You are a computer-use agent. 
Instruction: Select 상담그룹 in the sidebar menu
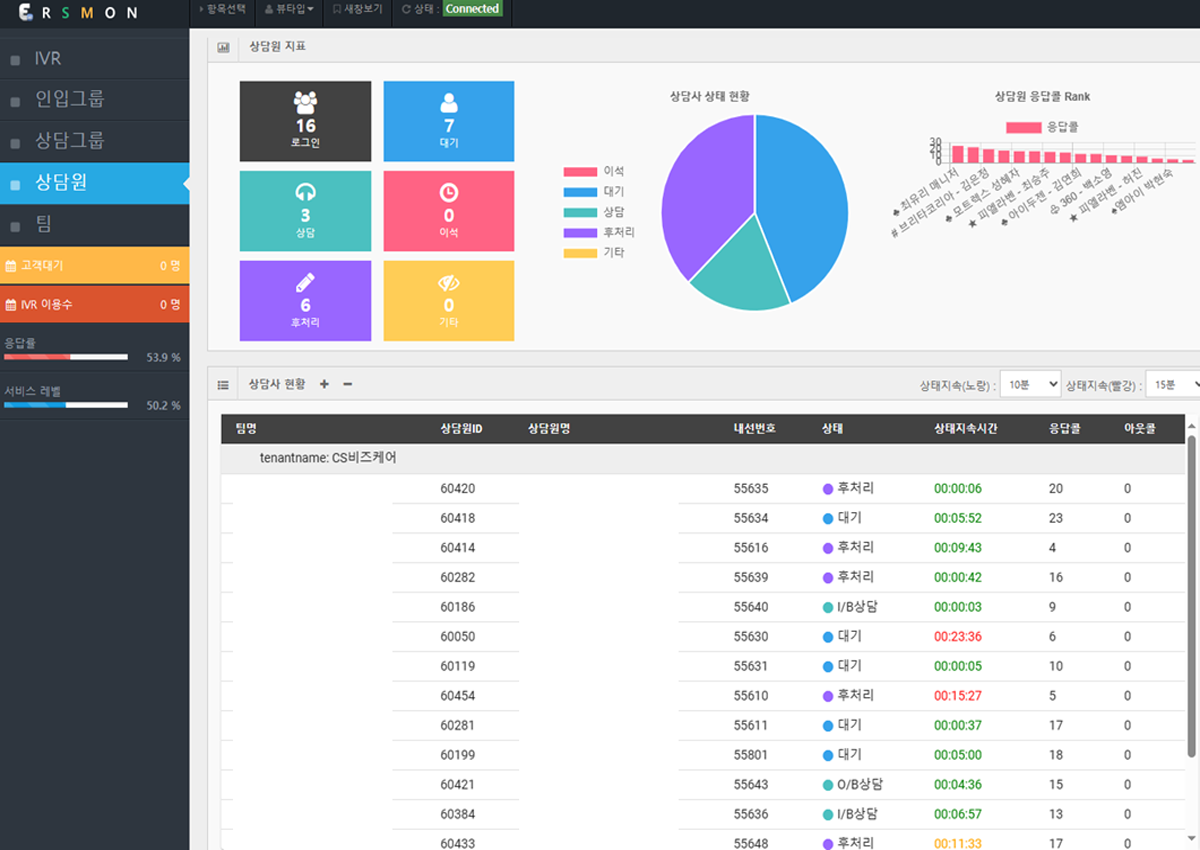click(x=70, y=141)
